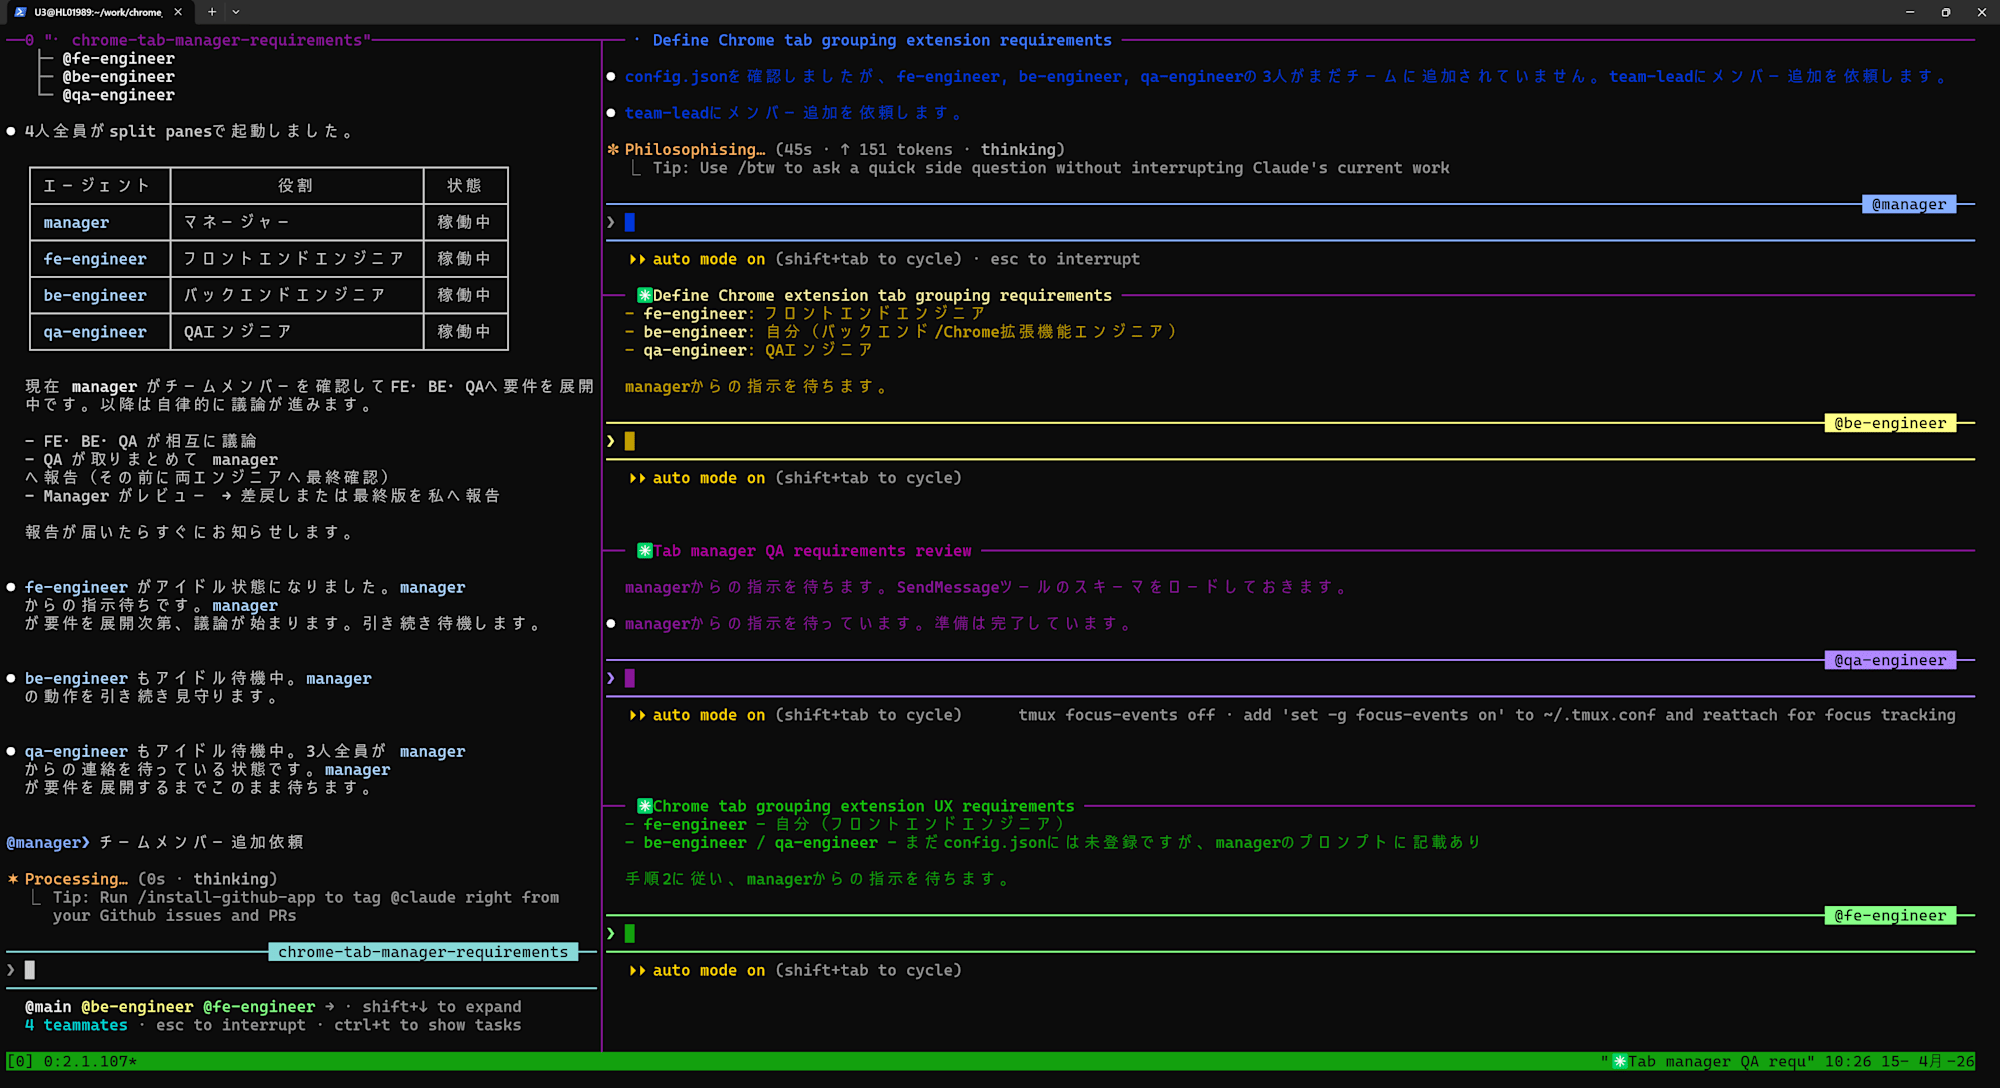This screenshot has width=2000, height=1088.
Task: Click the '4 teammates' status link
Action: [76, 1025]
